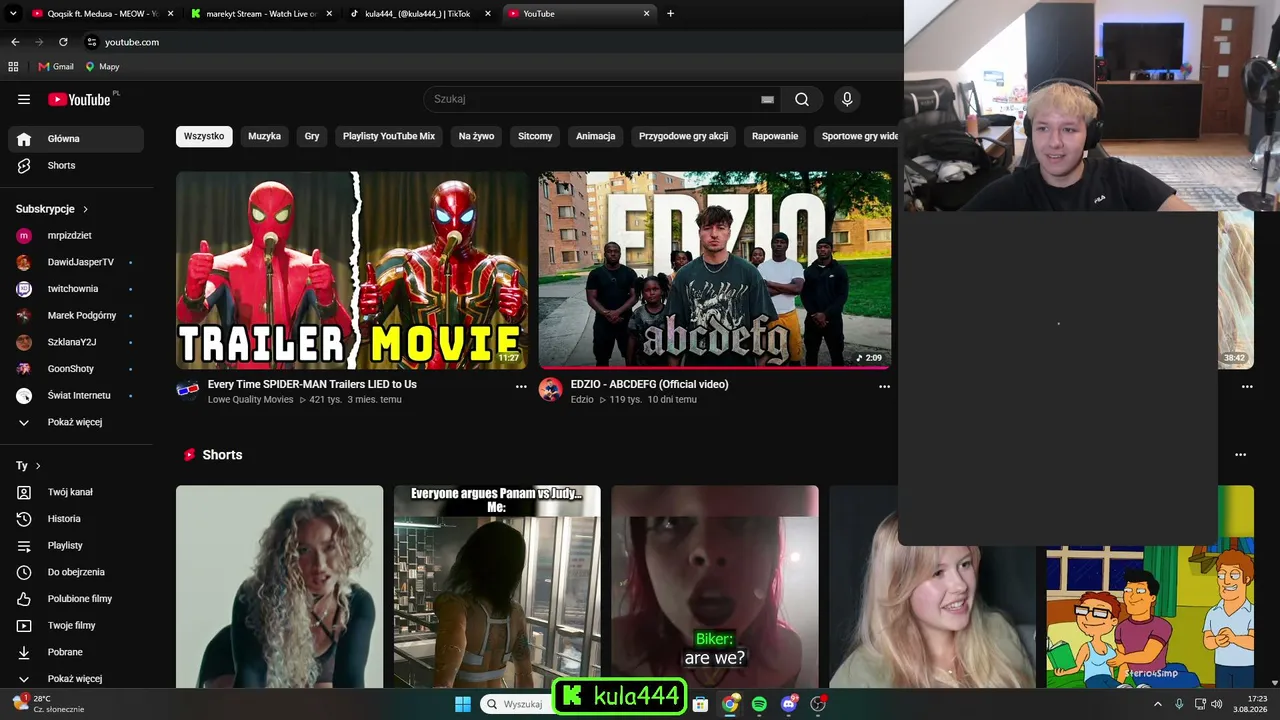Start voice search with the microphone

click(847, 99)
